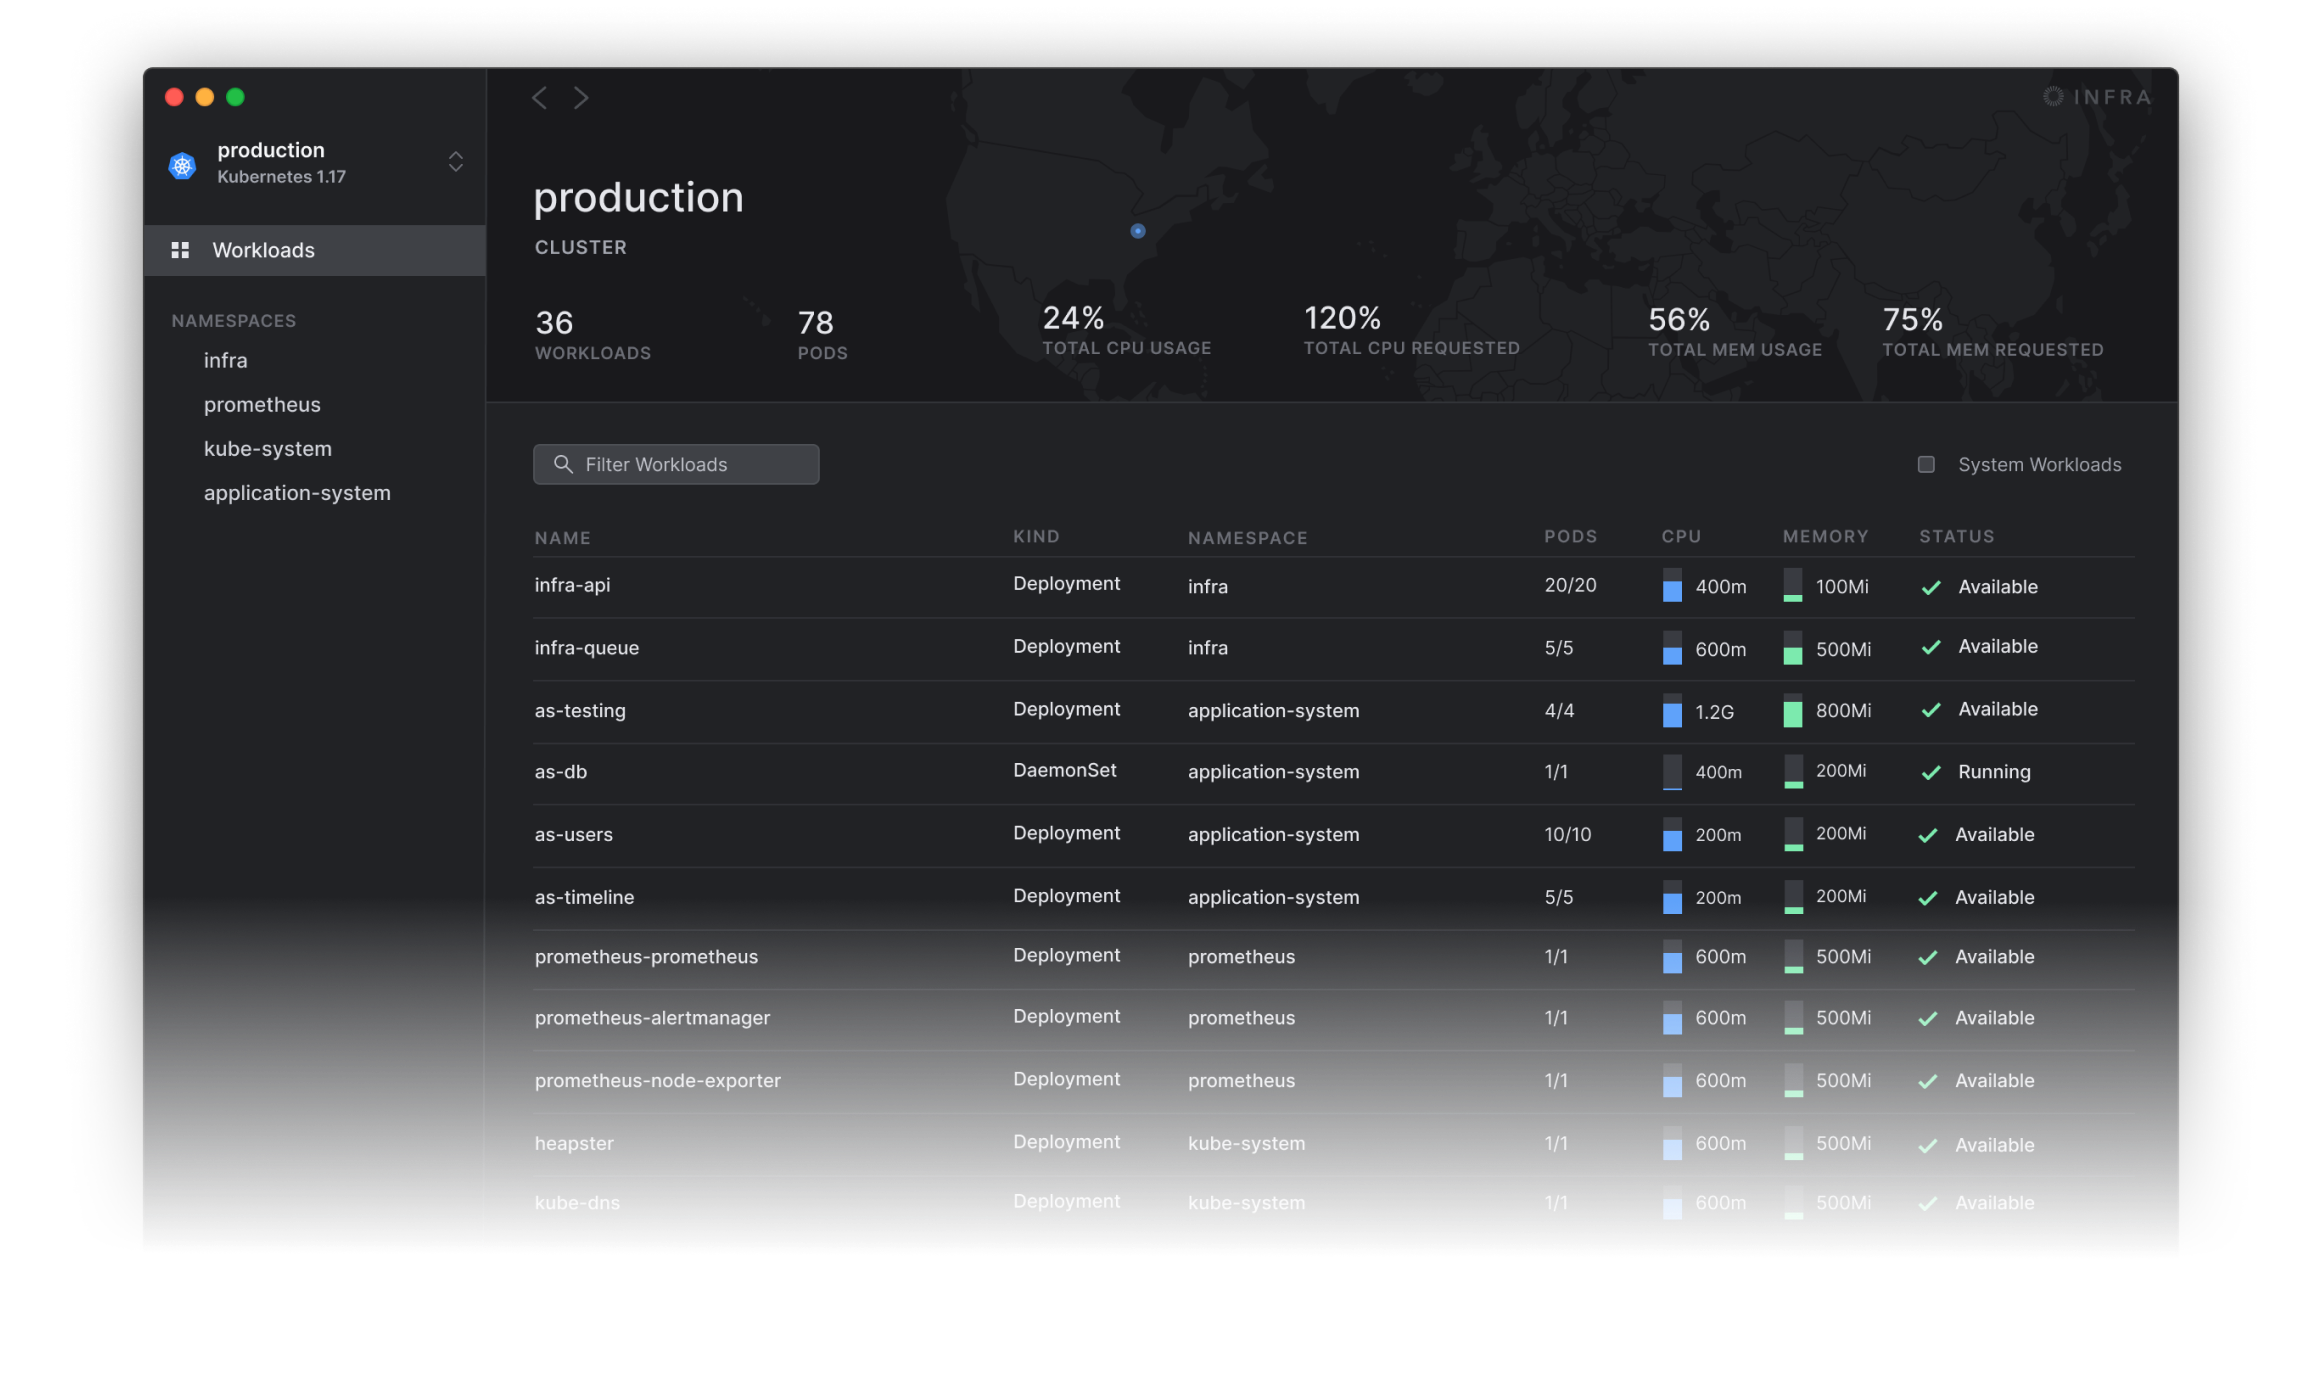Click the CPU bar for as-testing showing 1.2G

pyautogui.click(x=1672, y=712)
